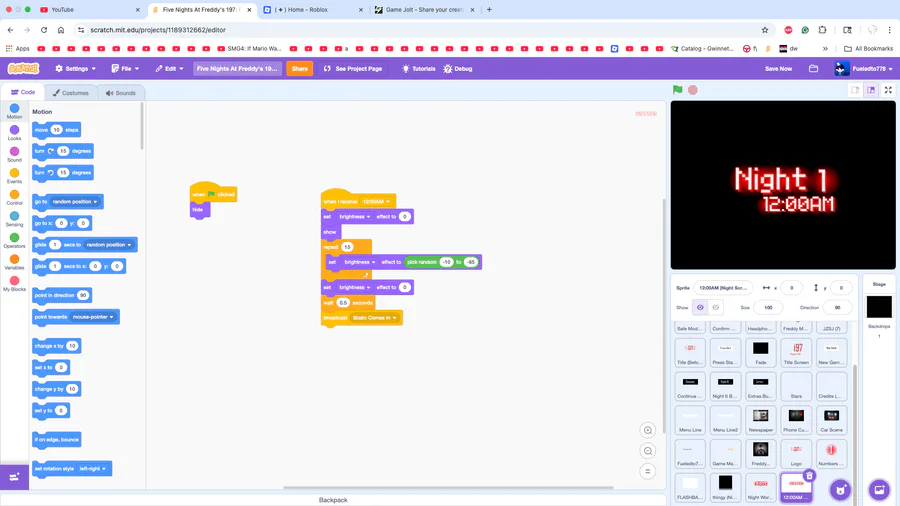The height and width of the screenshot is (506, 900).
Task: Switch to the YouTube browser tab
Action: 89,10
